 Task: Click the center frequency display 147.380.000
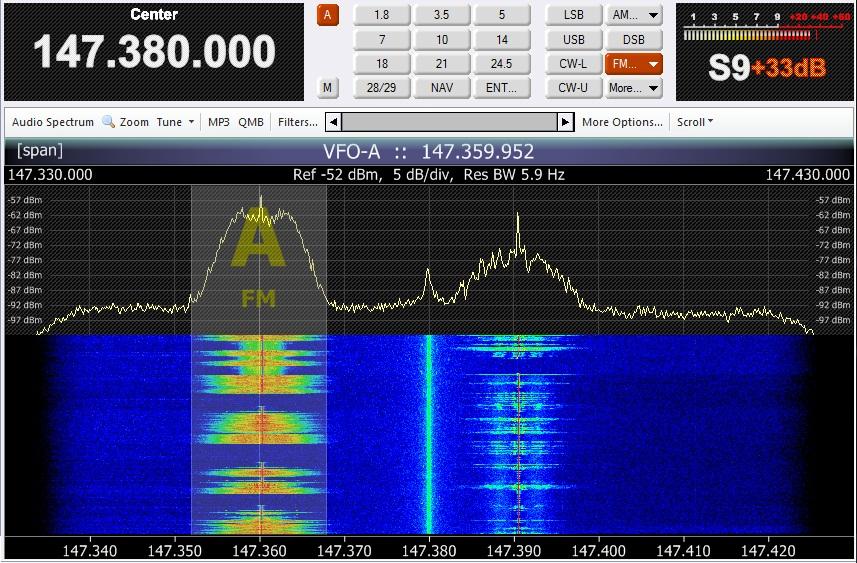(155, 52)
